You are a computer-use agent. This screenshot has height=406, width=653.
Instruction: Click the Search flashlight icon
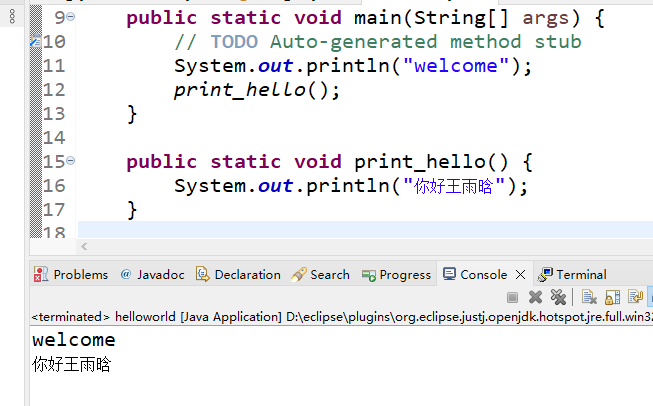pyautogui.click(x=299, y=274)
